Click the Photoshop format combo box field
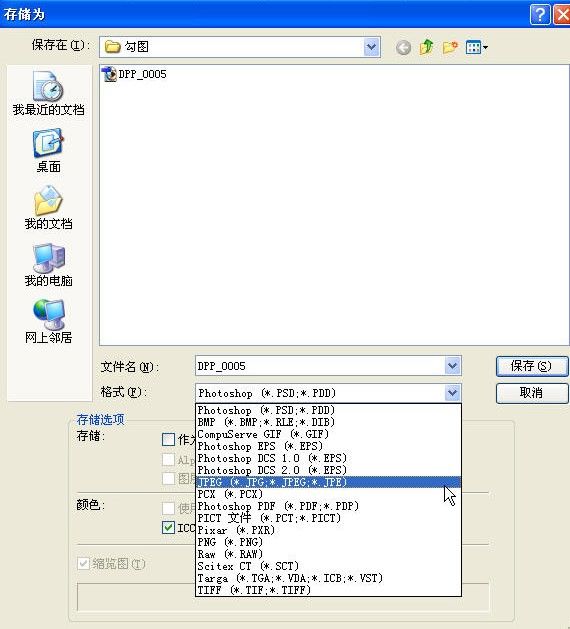570x629 pixels. point(320,393)
